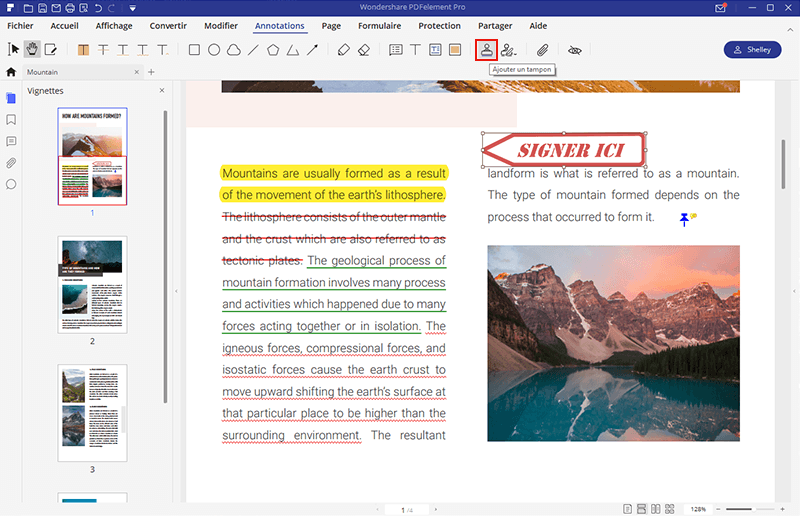Switch to two-page view layout
The height and width of the screenshot is (516, 800).
pyautogui.click(x=656, y=509)
